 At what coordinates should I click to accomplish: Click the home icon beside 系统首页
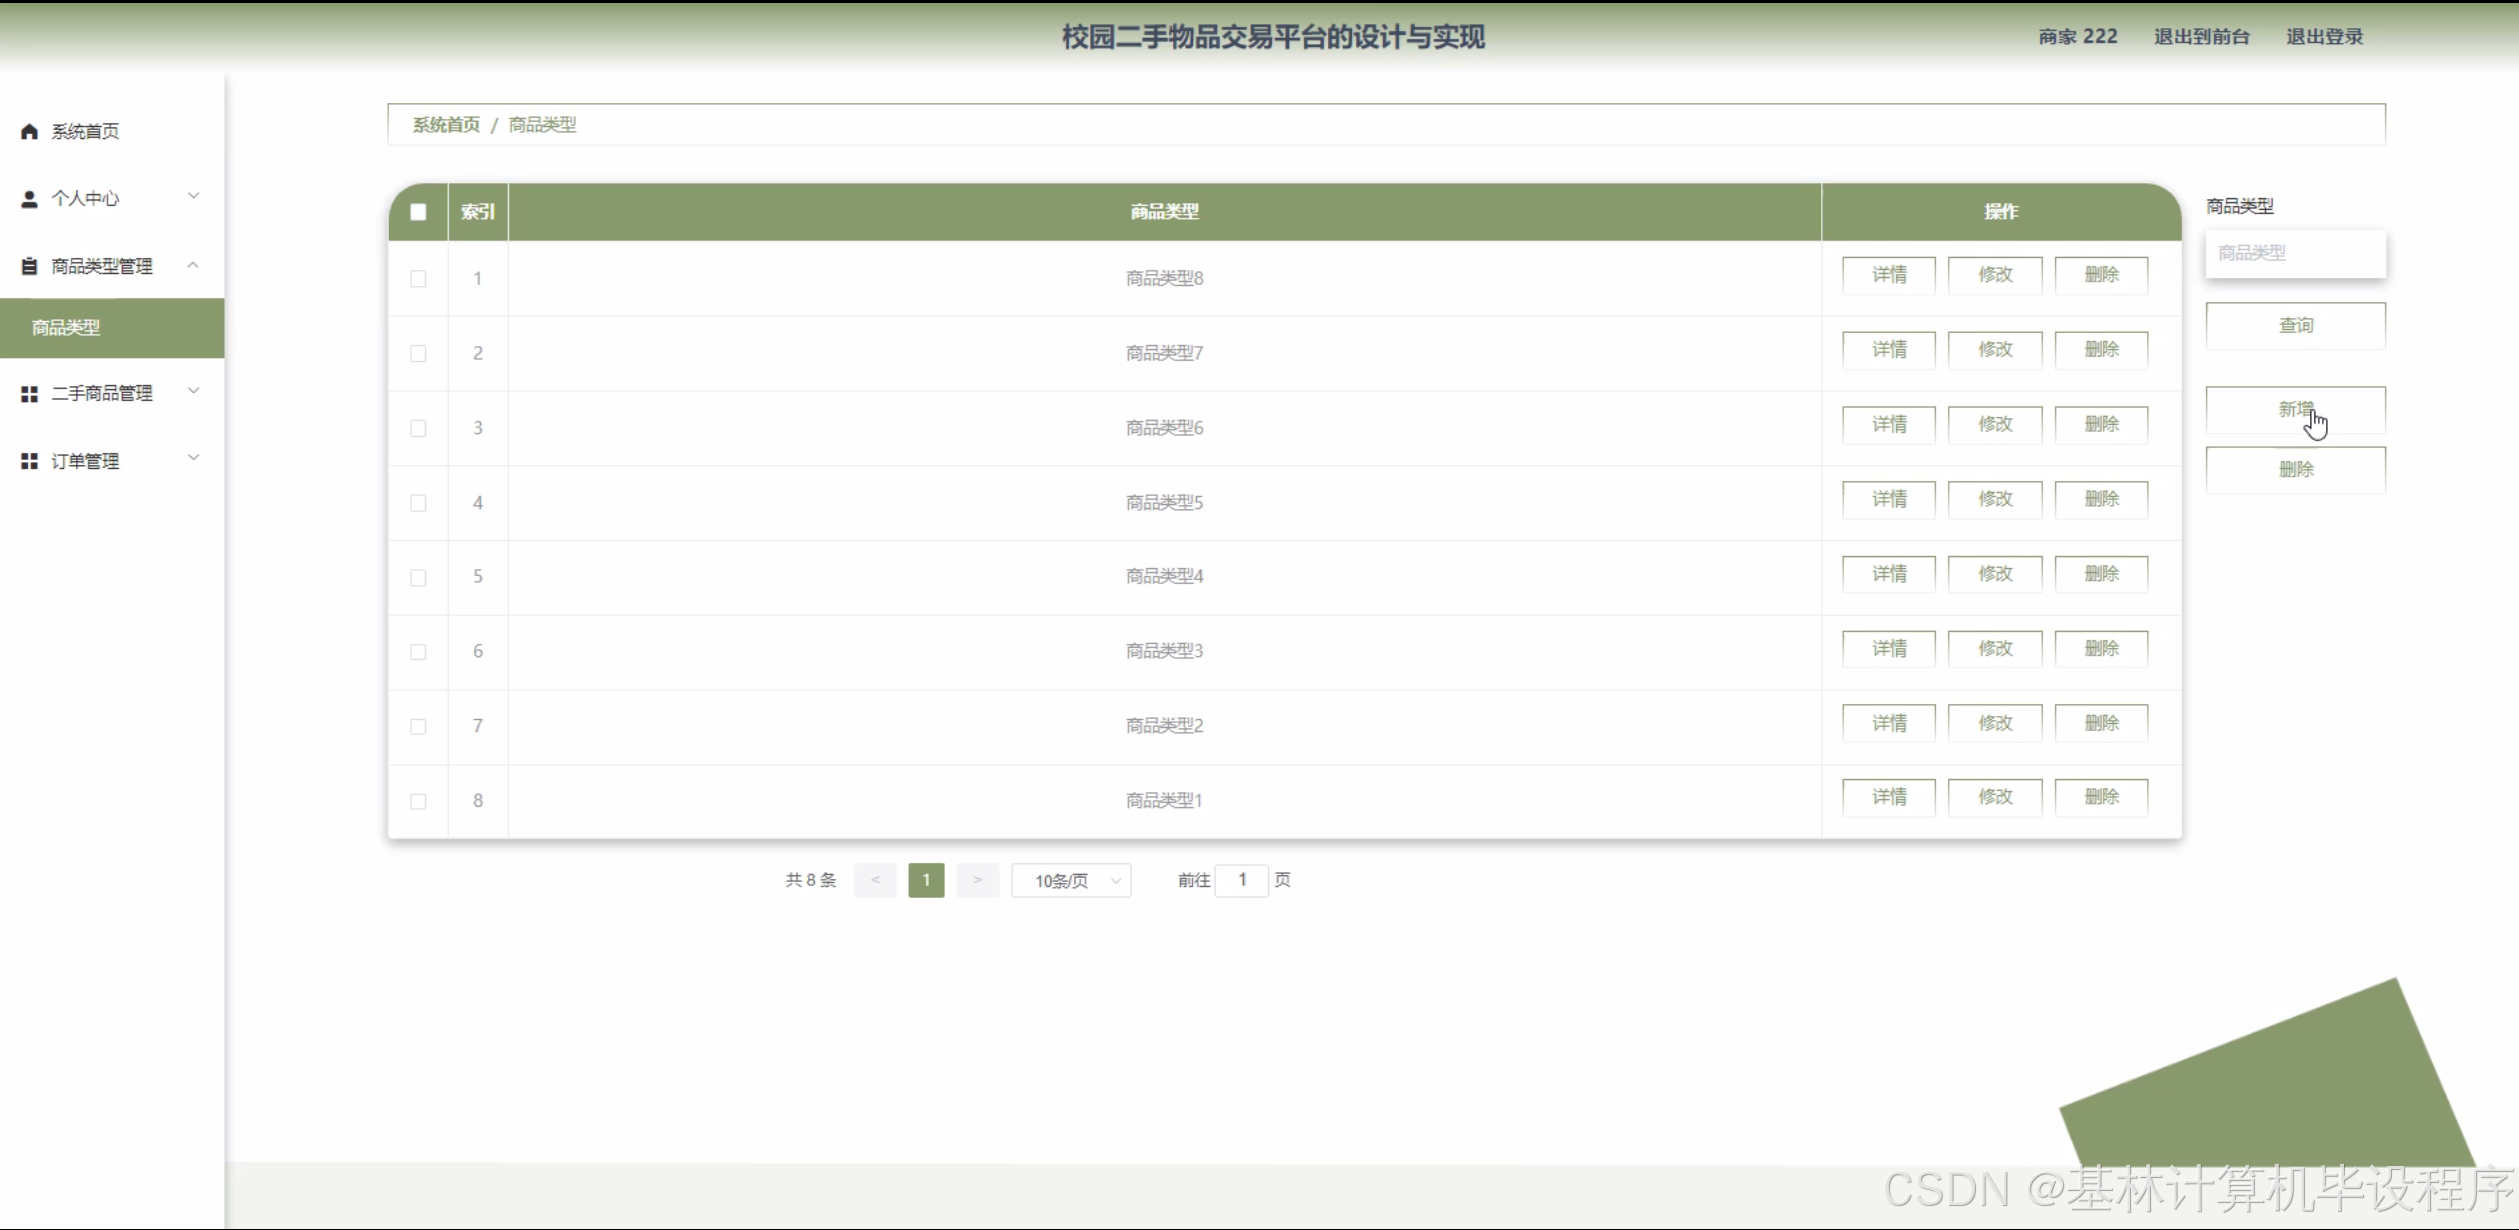pyautogui.click(x=29, y=131)
